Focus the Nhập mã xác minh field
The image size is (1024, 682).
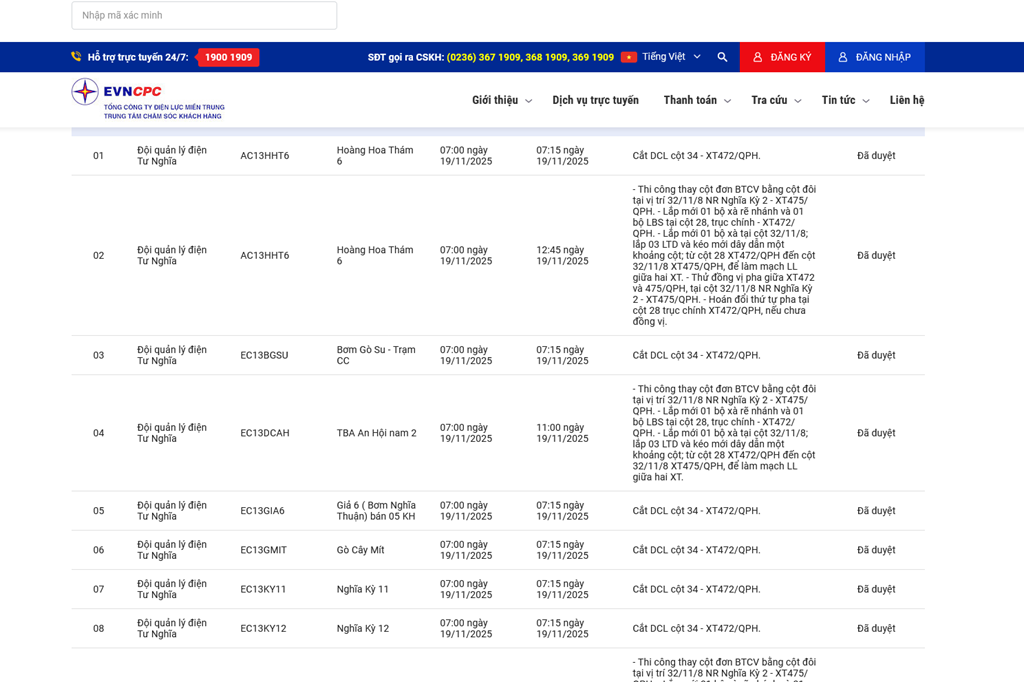(204, 15)
